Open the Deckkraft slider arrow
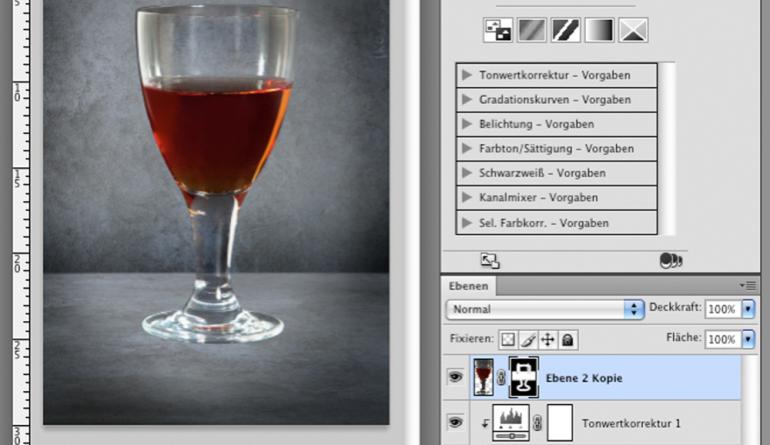This screenshot has width=770, height=445. pyautogui.click(x=748, y=309)
